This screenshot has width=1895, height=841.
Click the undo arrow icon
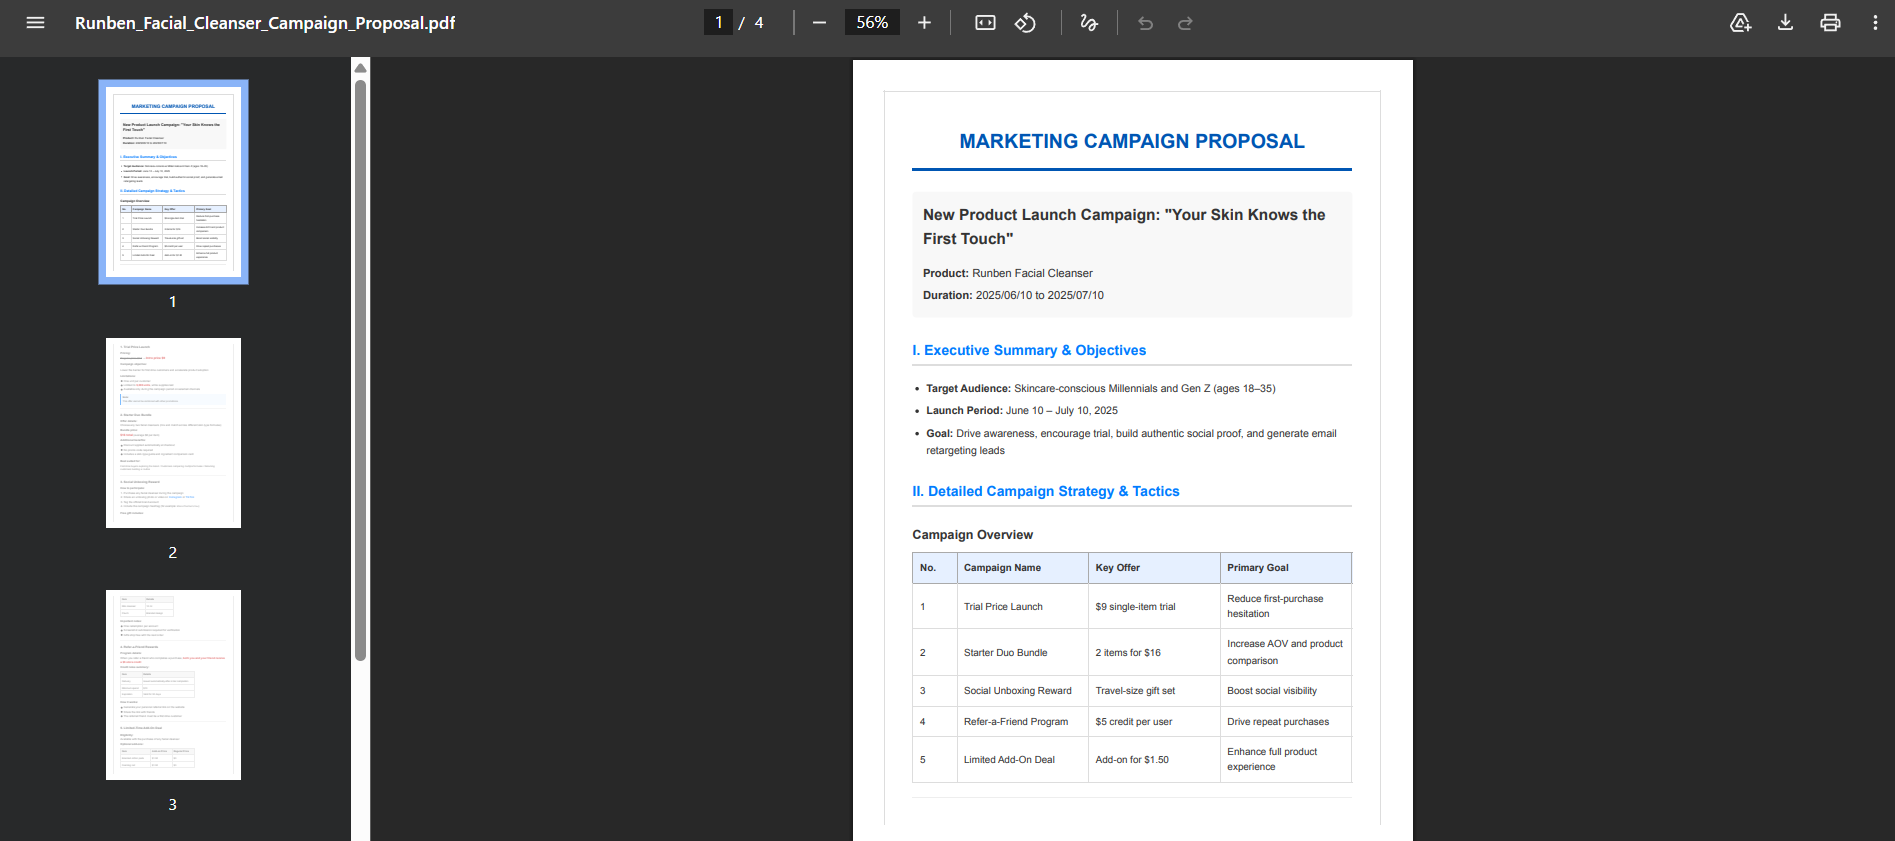[x=1145, y=23]
